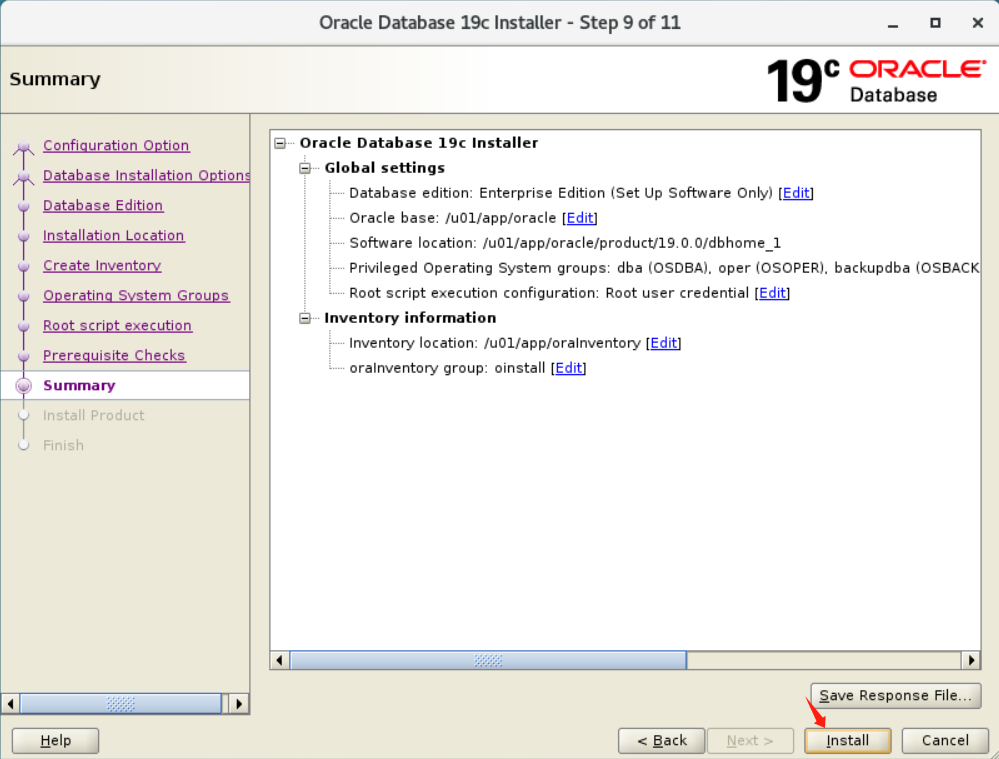This screenshot has height=759, width=999.
Task: Click sidebar scroll-left arrow
Action: tap(10, 704)
